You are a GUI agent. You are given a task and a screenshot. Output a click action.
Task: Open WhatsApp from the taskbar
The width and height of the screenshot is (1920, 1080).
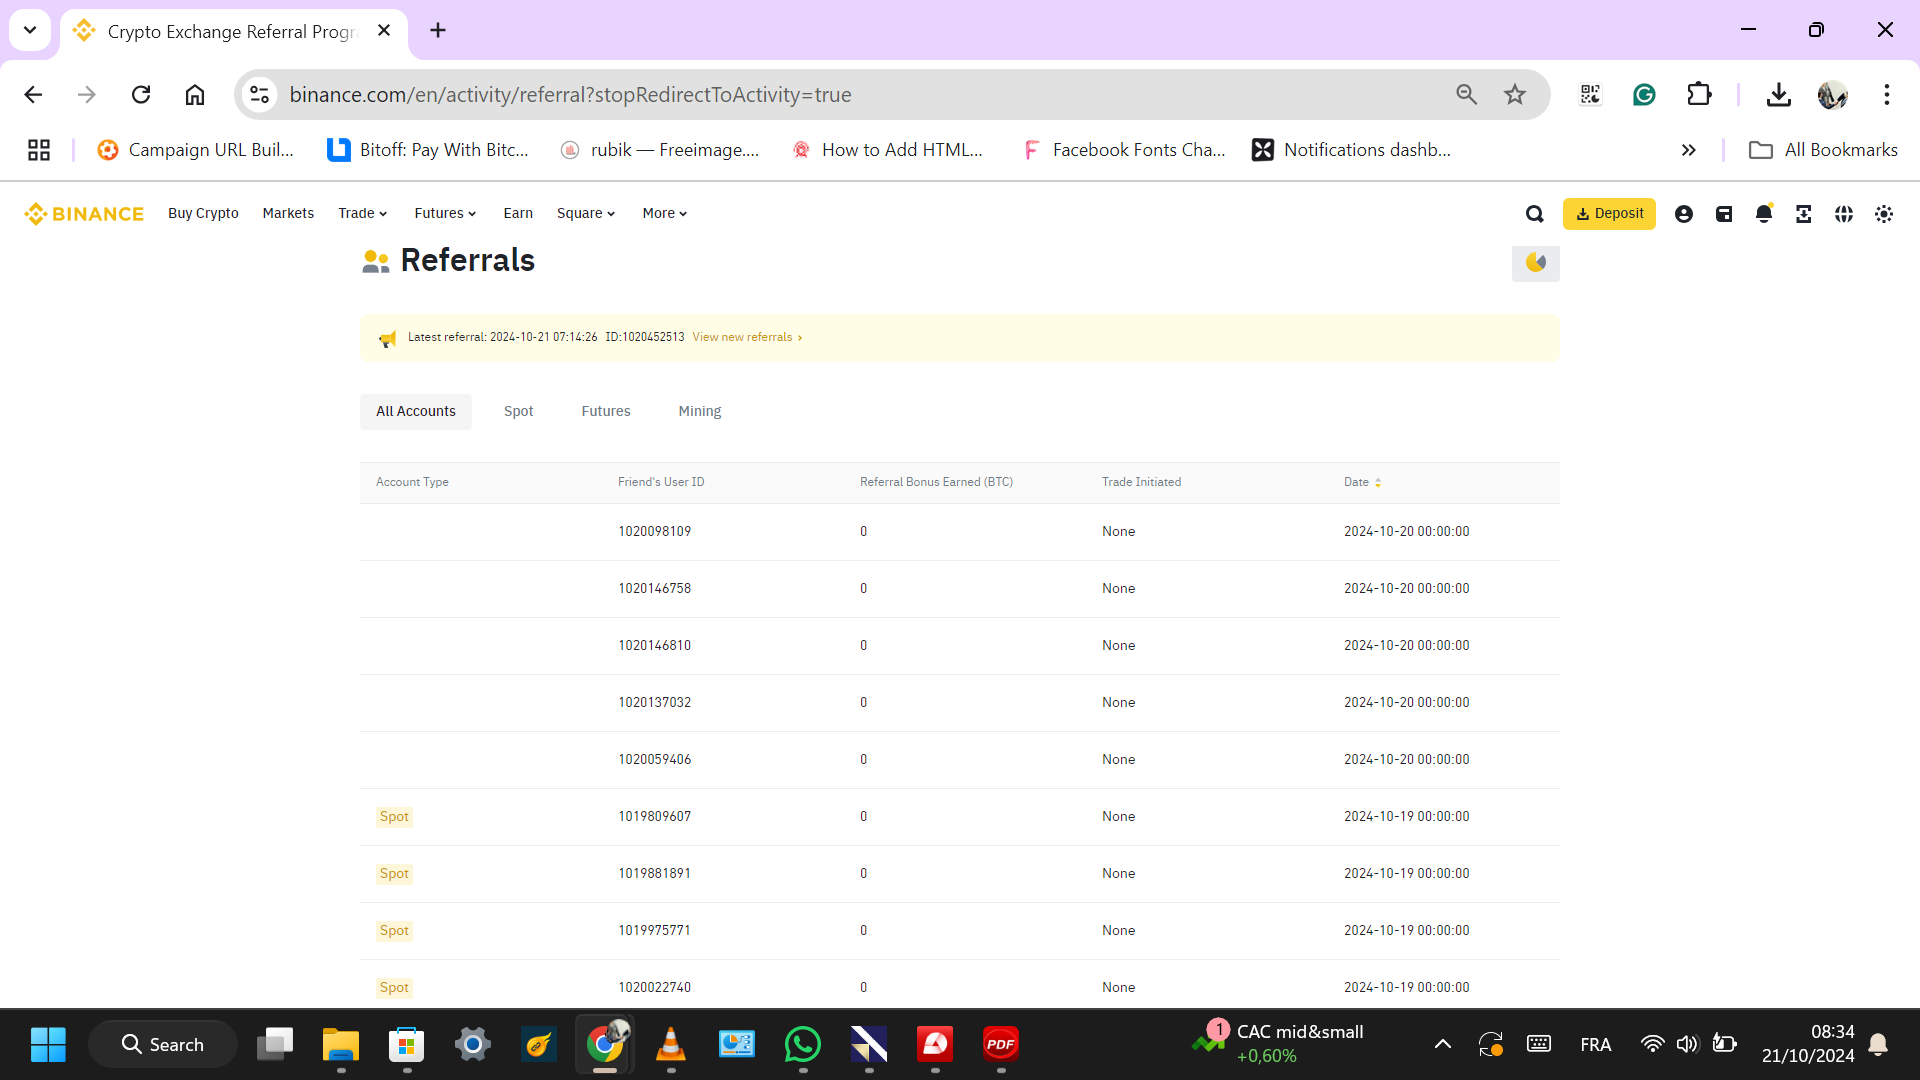pyautogui.click(x=803, y=1045)
